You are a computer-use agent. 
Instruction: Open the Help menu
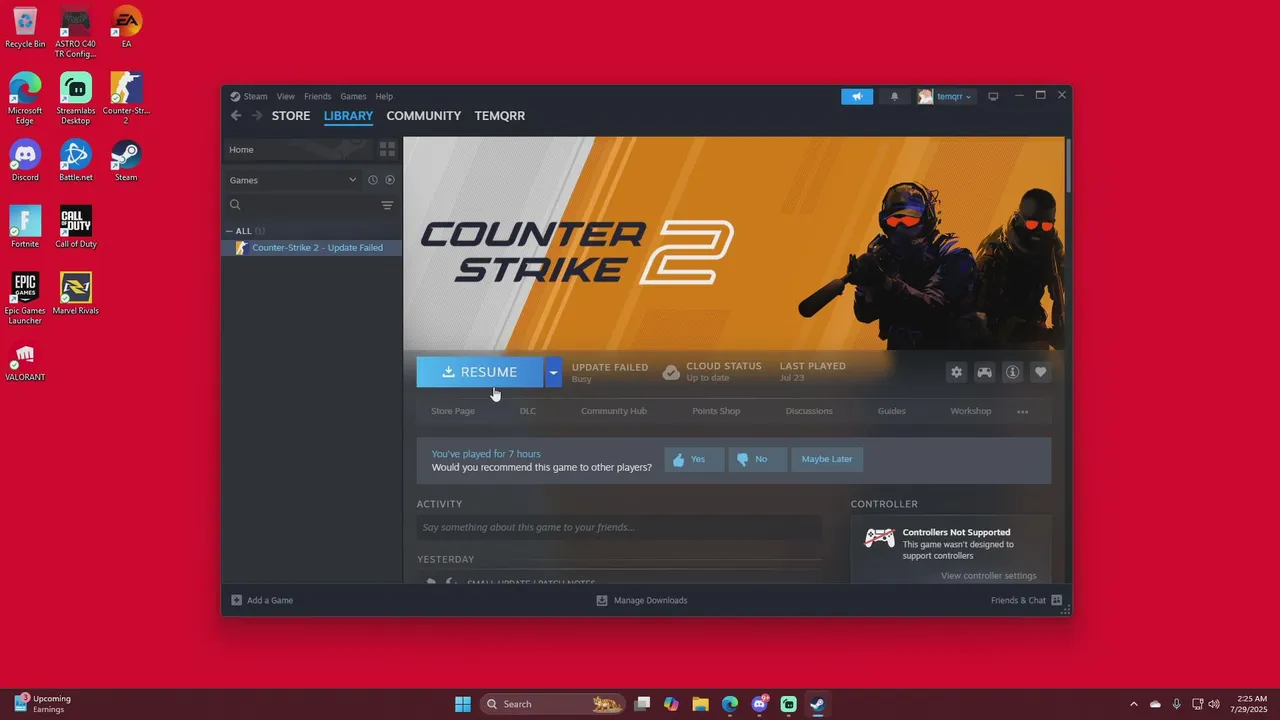(x=384, y=97)
